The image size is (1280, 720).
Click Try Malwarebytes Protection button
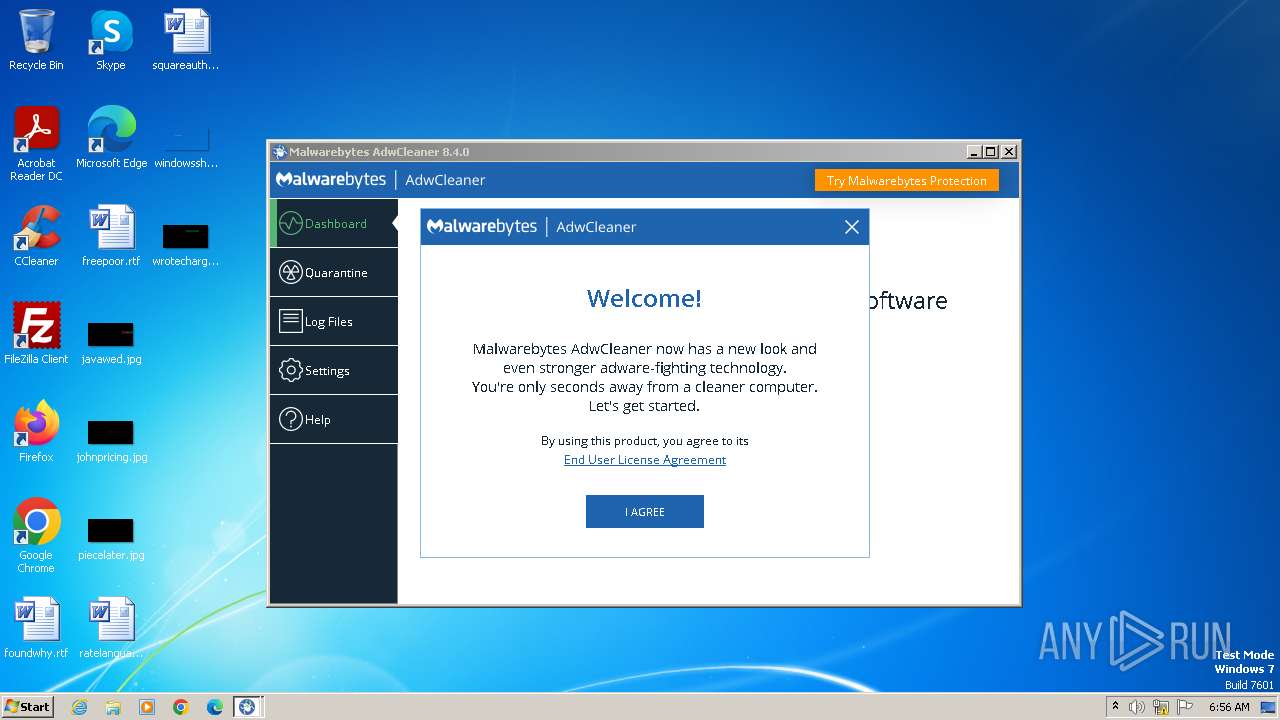[907, 181]
